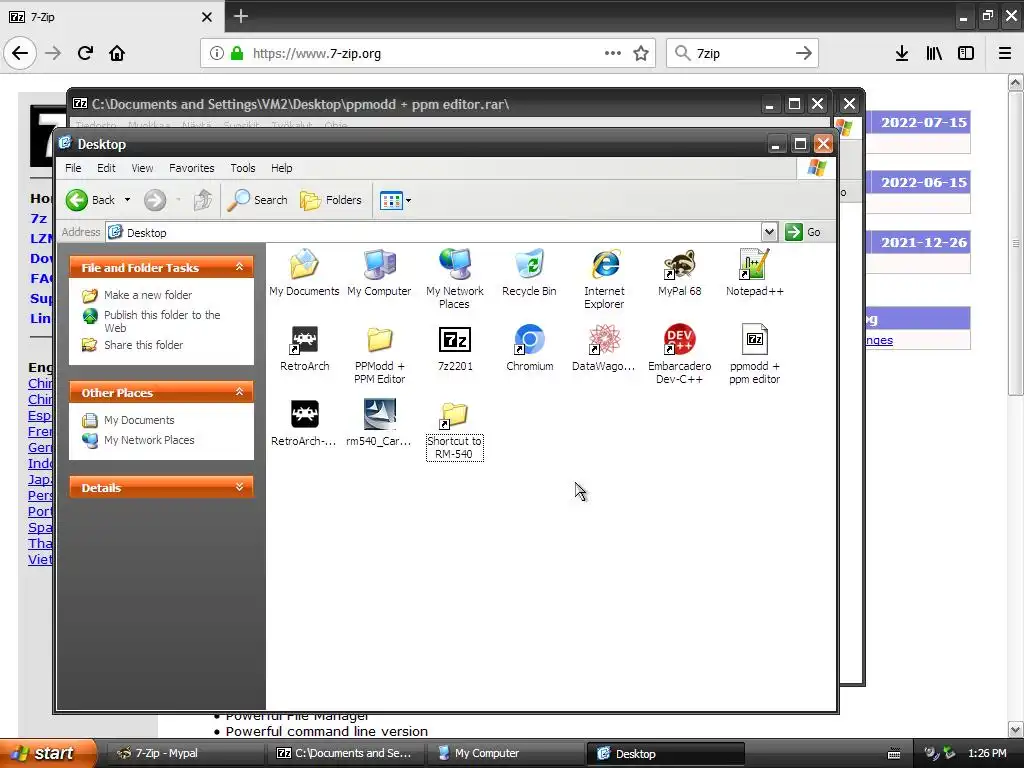Open the page actions three-dot menu
The image size is (1024, 768).
coord(613,53)
